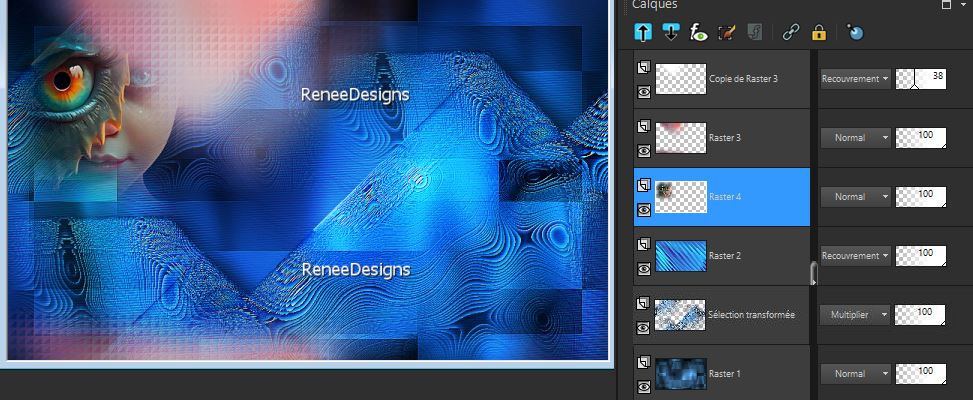Select the Raster 3 layer thumbnail
Viewport: 973px width, 400px height.
681,138
